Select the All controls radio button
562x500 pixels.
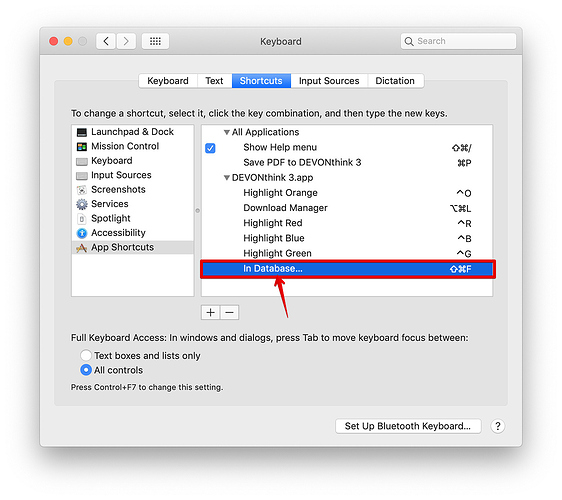coord(86,370)
